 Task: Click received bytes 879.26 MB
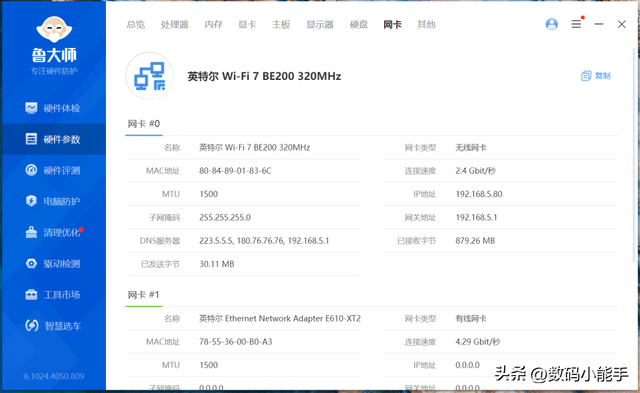coord(475,240)
